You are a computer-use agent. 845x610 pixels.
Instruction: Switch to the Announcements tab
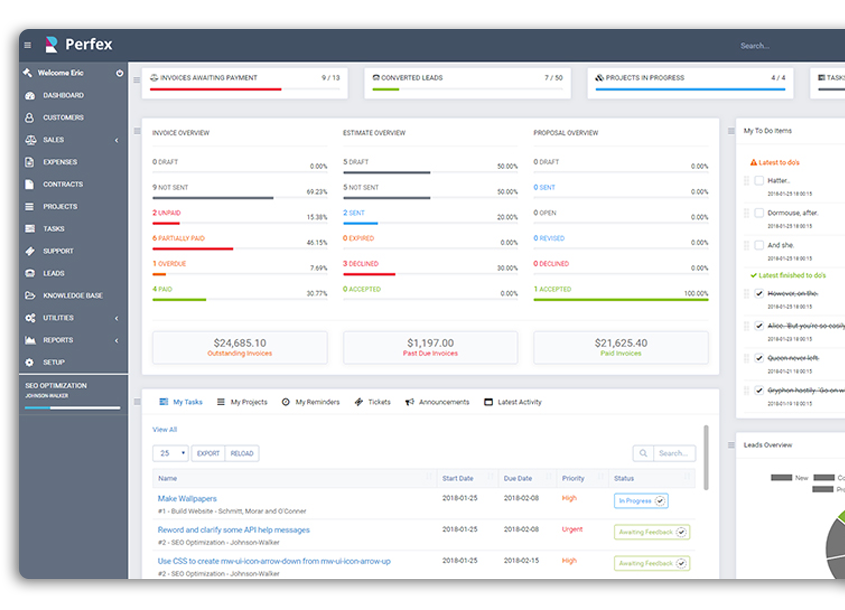[x=437, y=402]
